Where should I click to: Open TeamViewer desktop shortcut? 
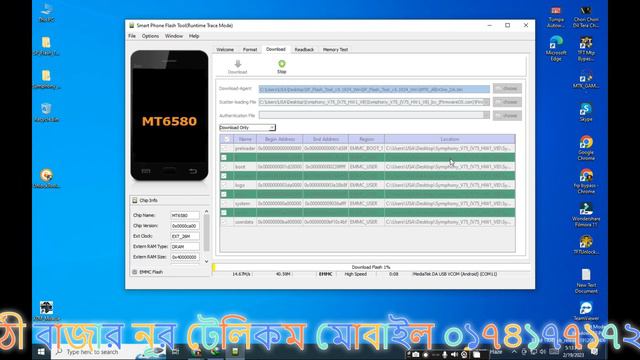586,311
